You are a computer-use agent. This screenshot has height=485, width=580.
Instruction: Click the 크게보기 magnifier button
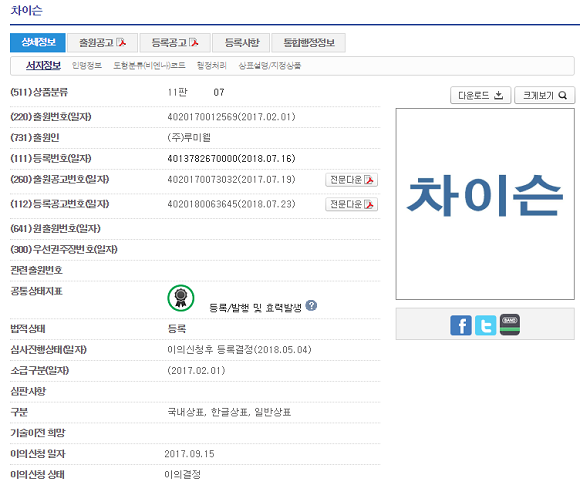pyautogui.click(x=544, y=95)
